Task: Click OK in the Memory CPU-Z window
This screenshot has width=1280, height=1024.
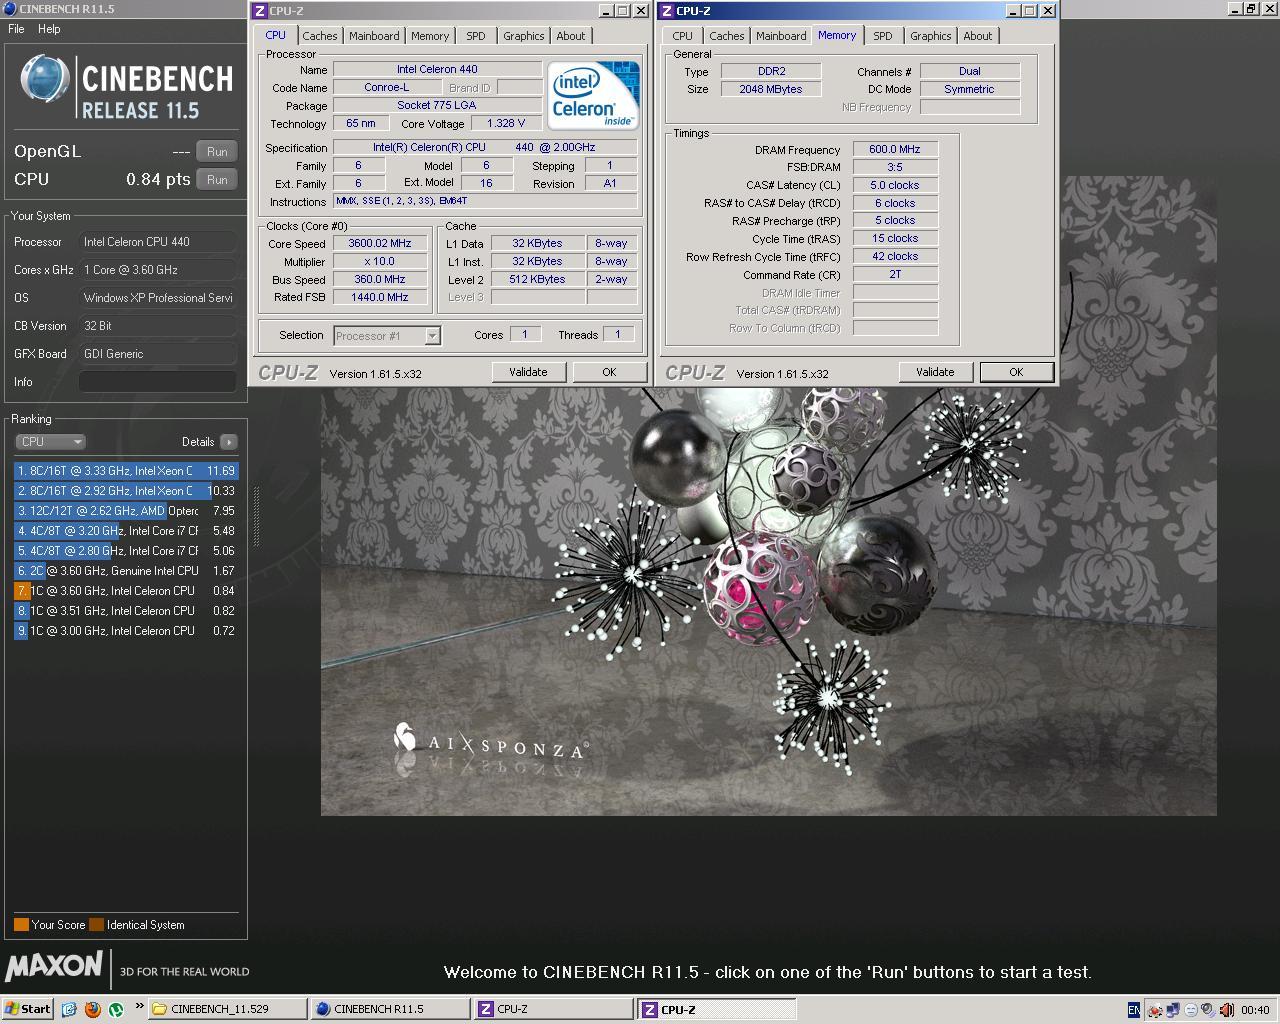Action: pyautogui.click(x=1016, y=372)
